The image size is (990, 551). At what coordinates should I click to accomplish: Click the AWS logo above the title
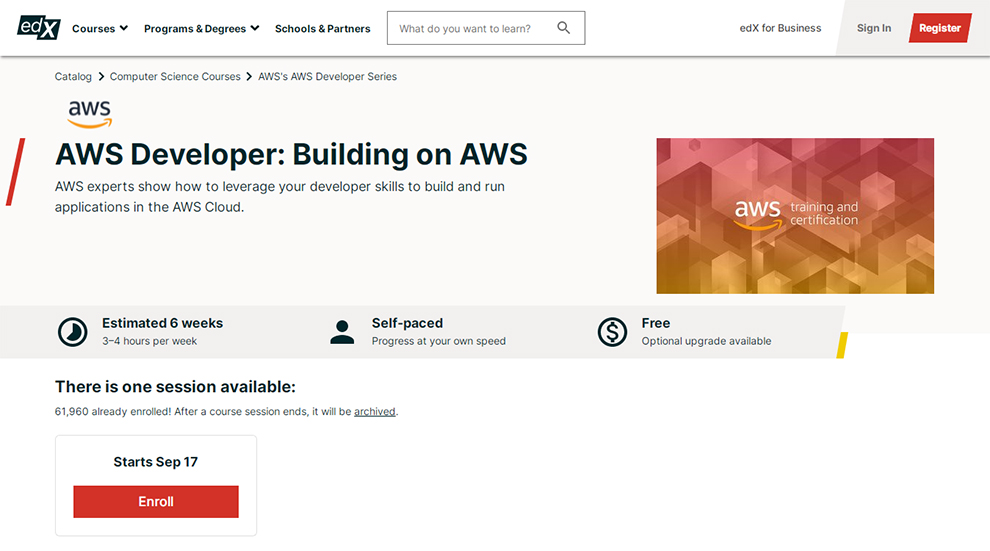click(90, 114)
